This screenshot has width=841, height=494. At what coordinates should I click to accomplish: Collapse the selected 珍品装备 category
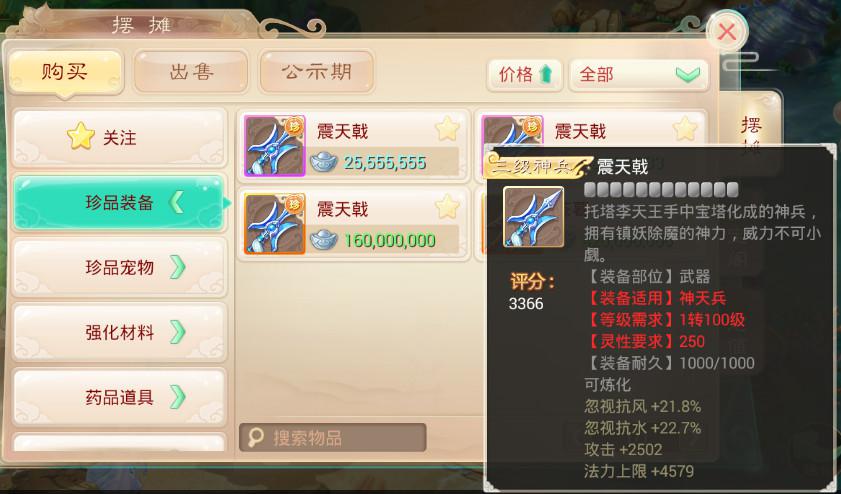coord(120,202)
